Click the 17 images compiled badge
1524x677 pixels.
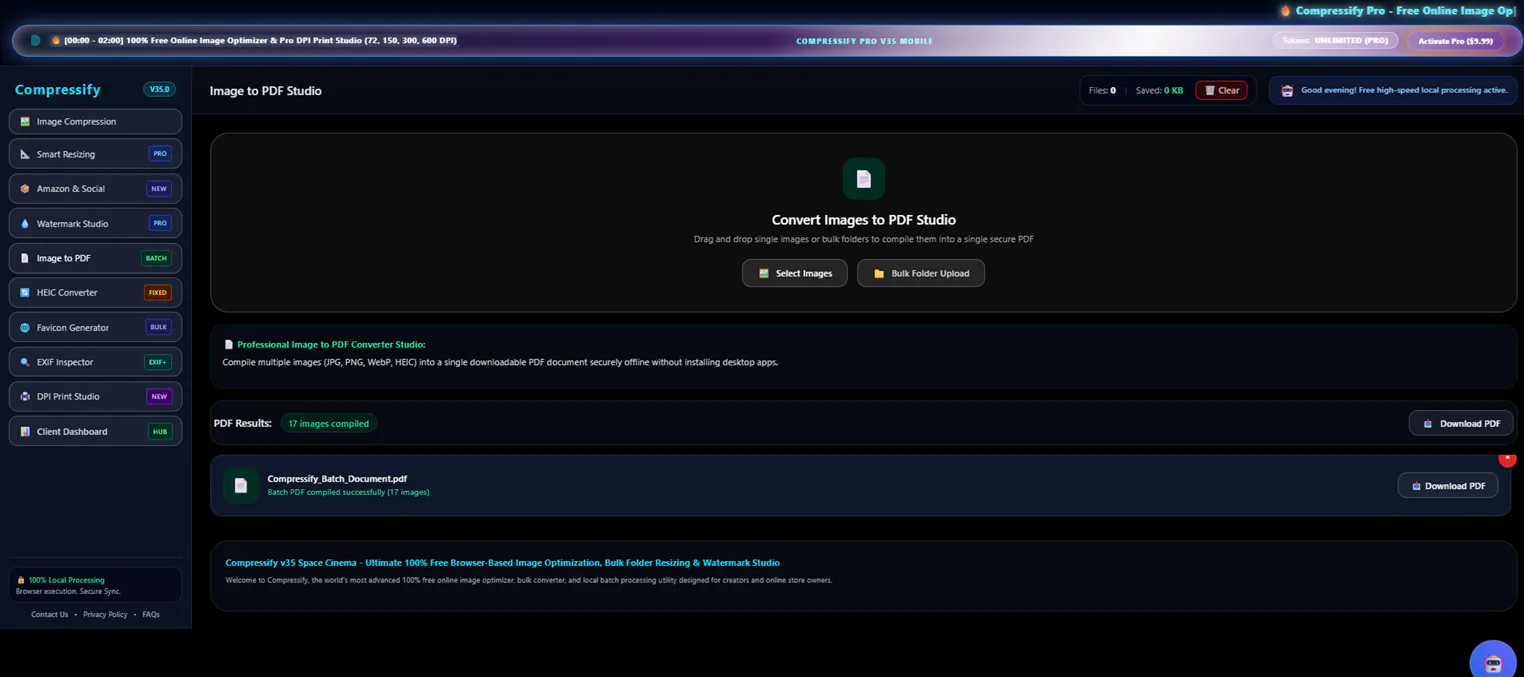328,423
